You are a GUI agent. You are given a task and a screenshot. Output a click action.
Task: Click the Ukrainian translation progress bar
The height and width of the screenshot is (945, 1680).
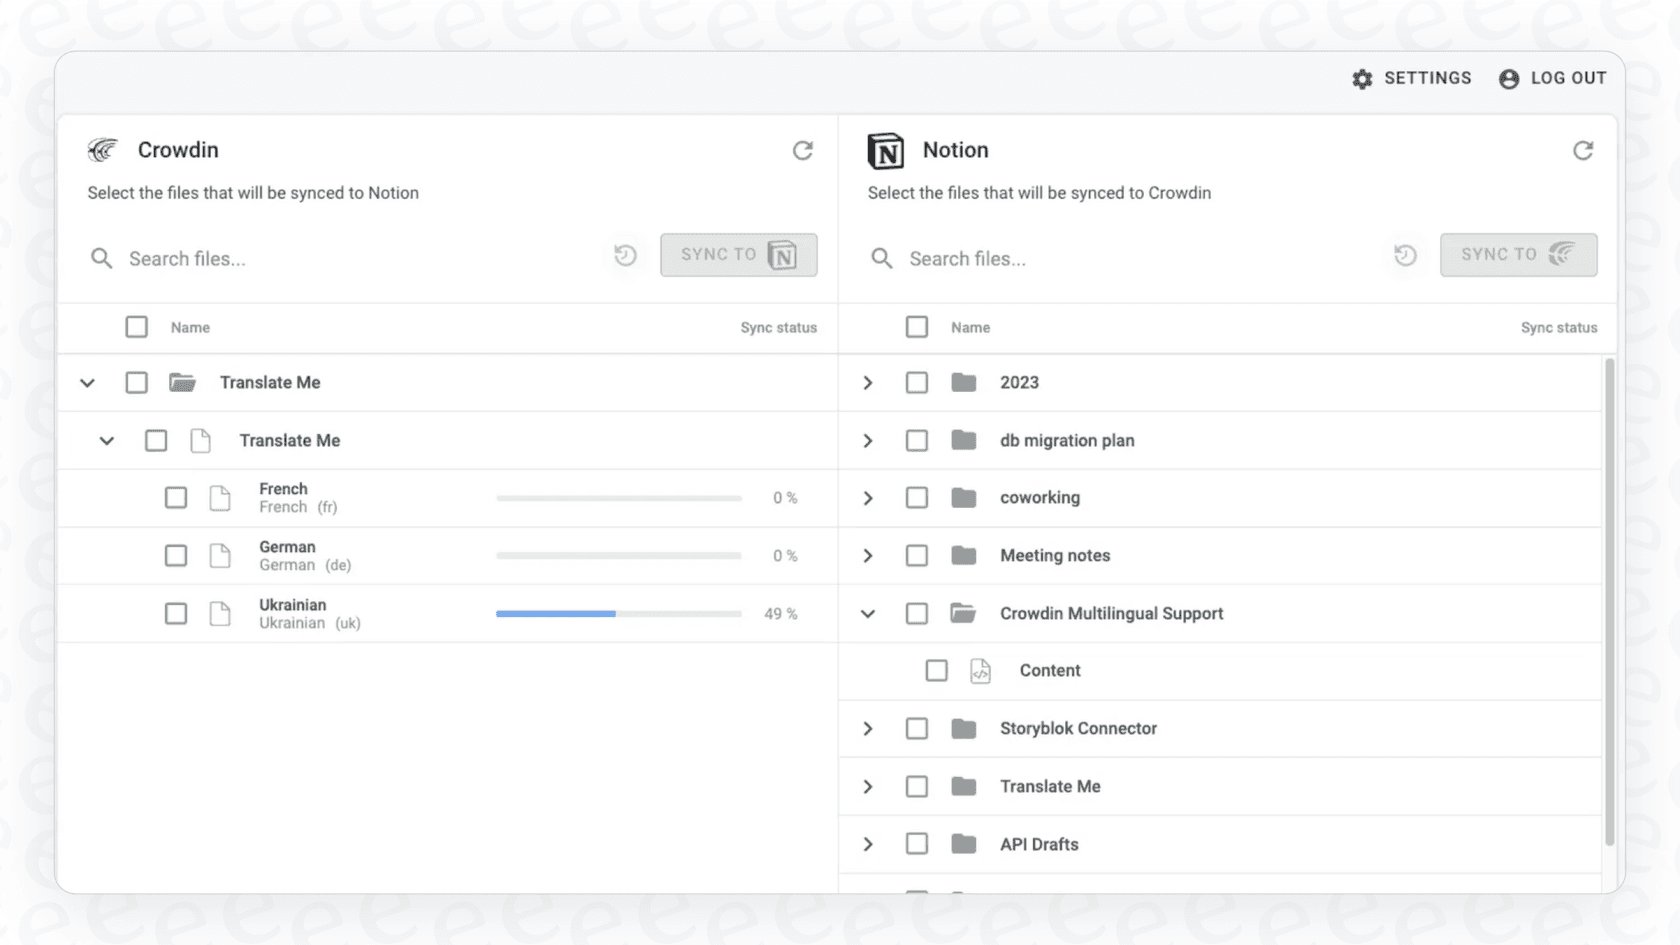click(618, 613)
